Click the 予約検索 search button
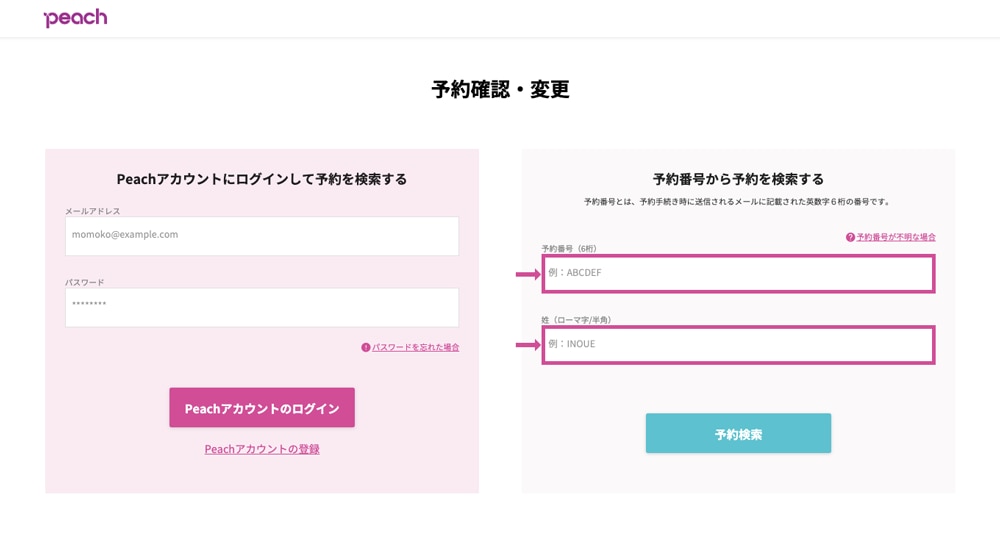Screen dimensions: 1000x557 click(739, 433)
